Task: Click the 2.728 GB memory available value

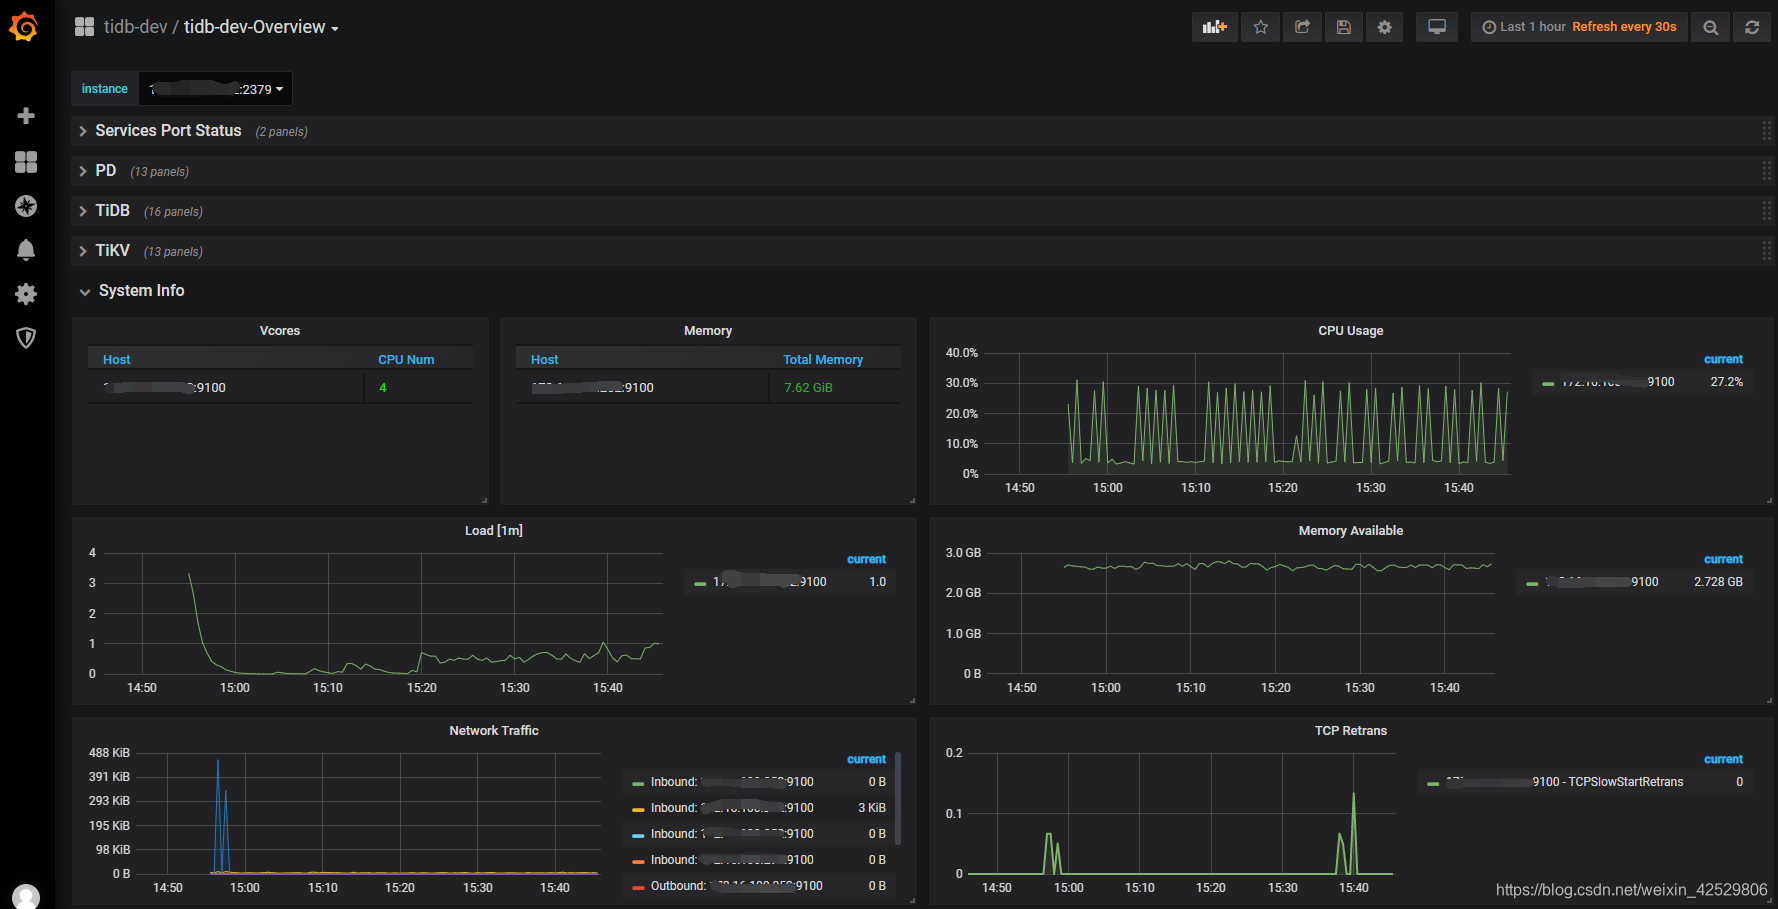Action: [1718, 582]
